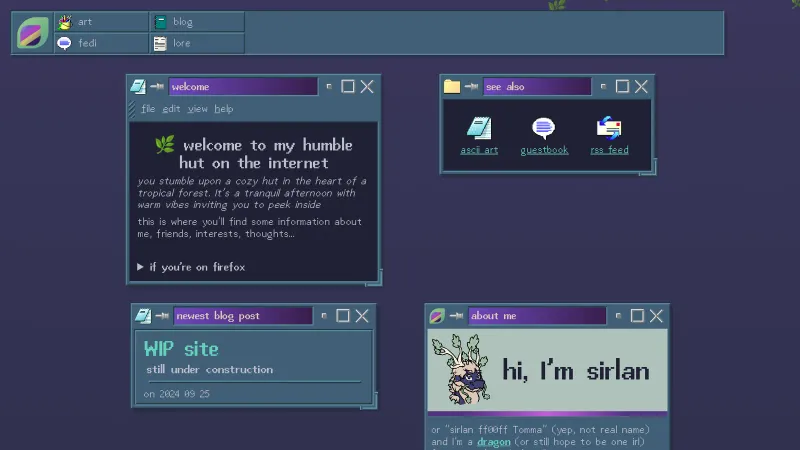Viewport: 800px width, 450px height.
Task: Open the file menu in welcome window
Action: [148, 109]
